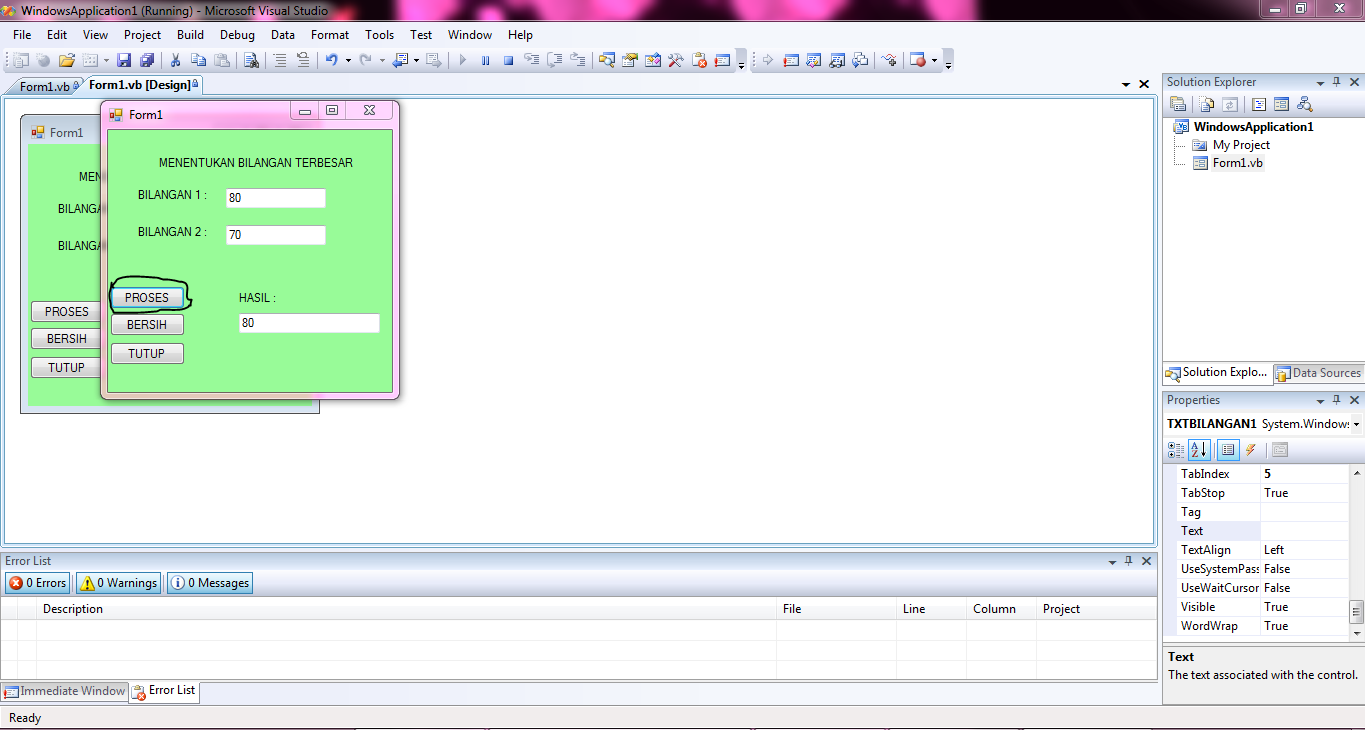Sort properties alphabetically with the A-Z icon
This screenshot has height=730, width=1365.
coord(1199,450)
